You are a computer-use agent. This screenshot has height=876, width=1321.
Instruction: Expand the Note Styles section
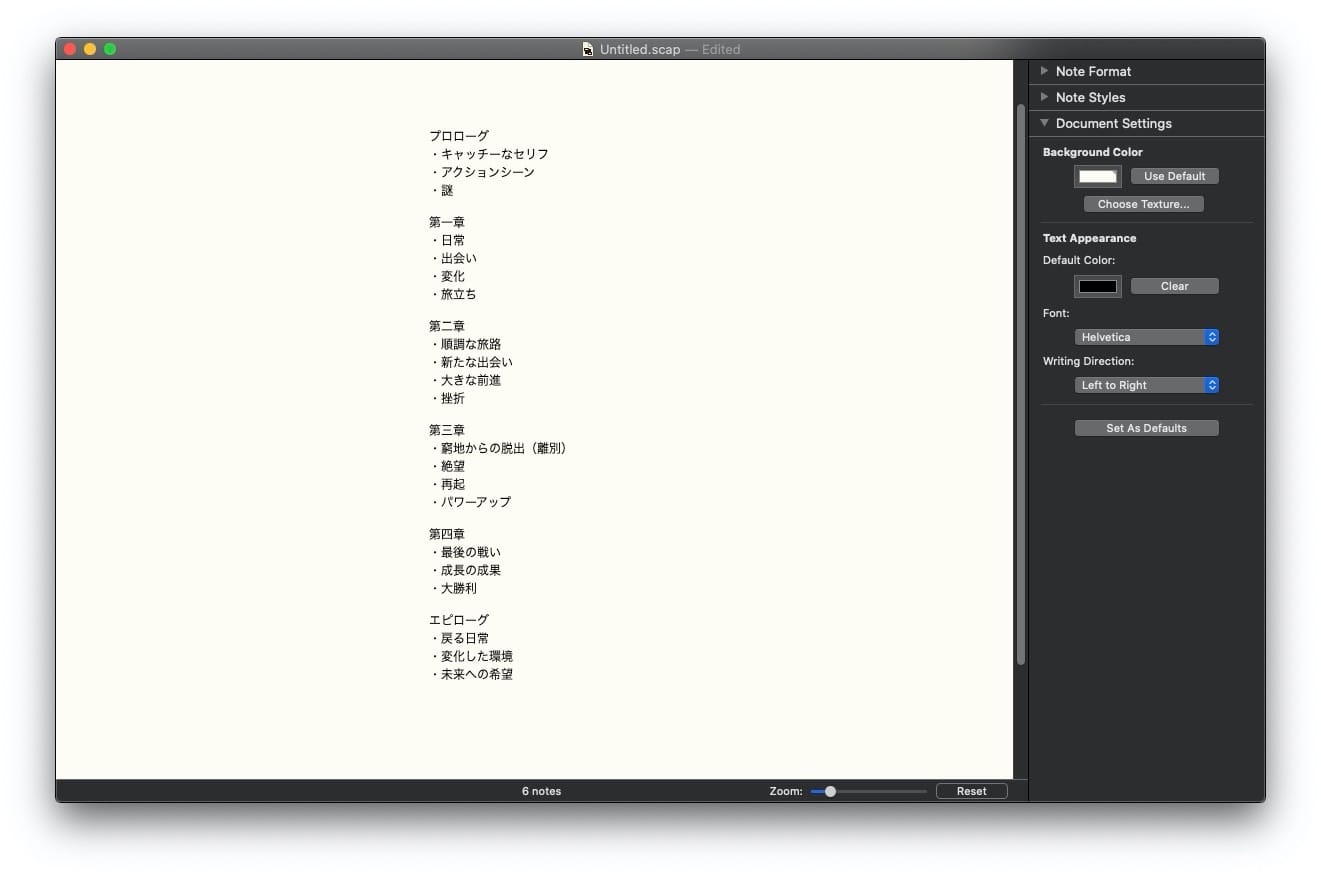pyautogui.click(x=1045, y=97)
